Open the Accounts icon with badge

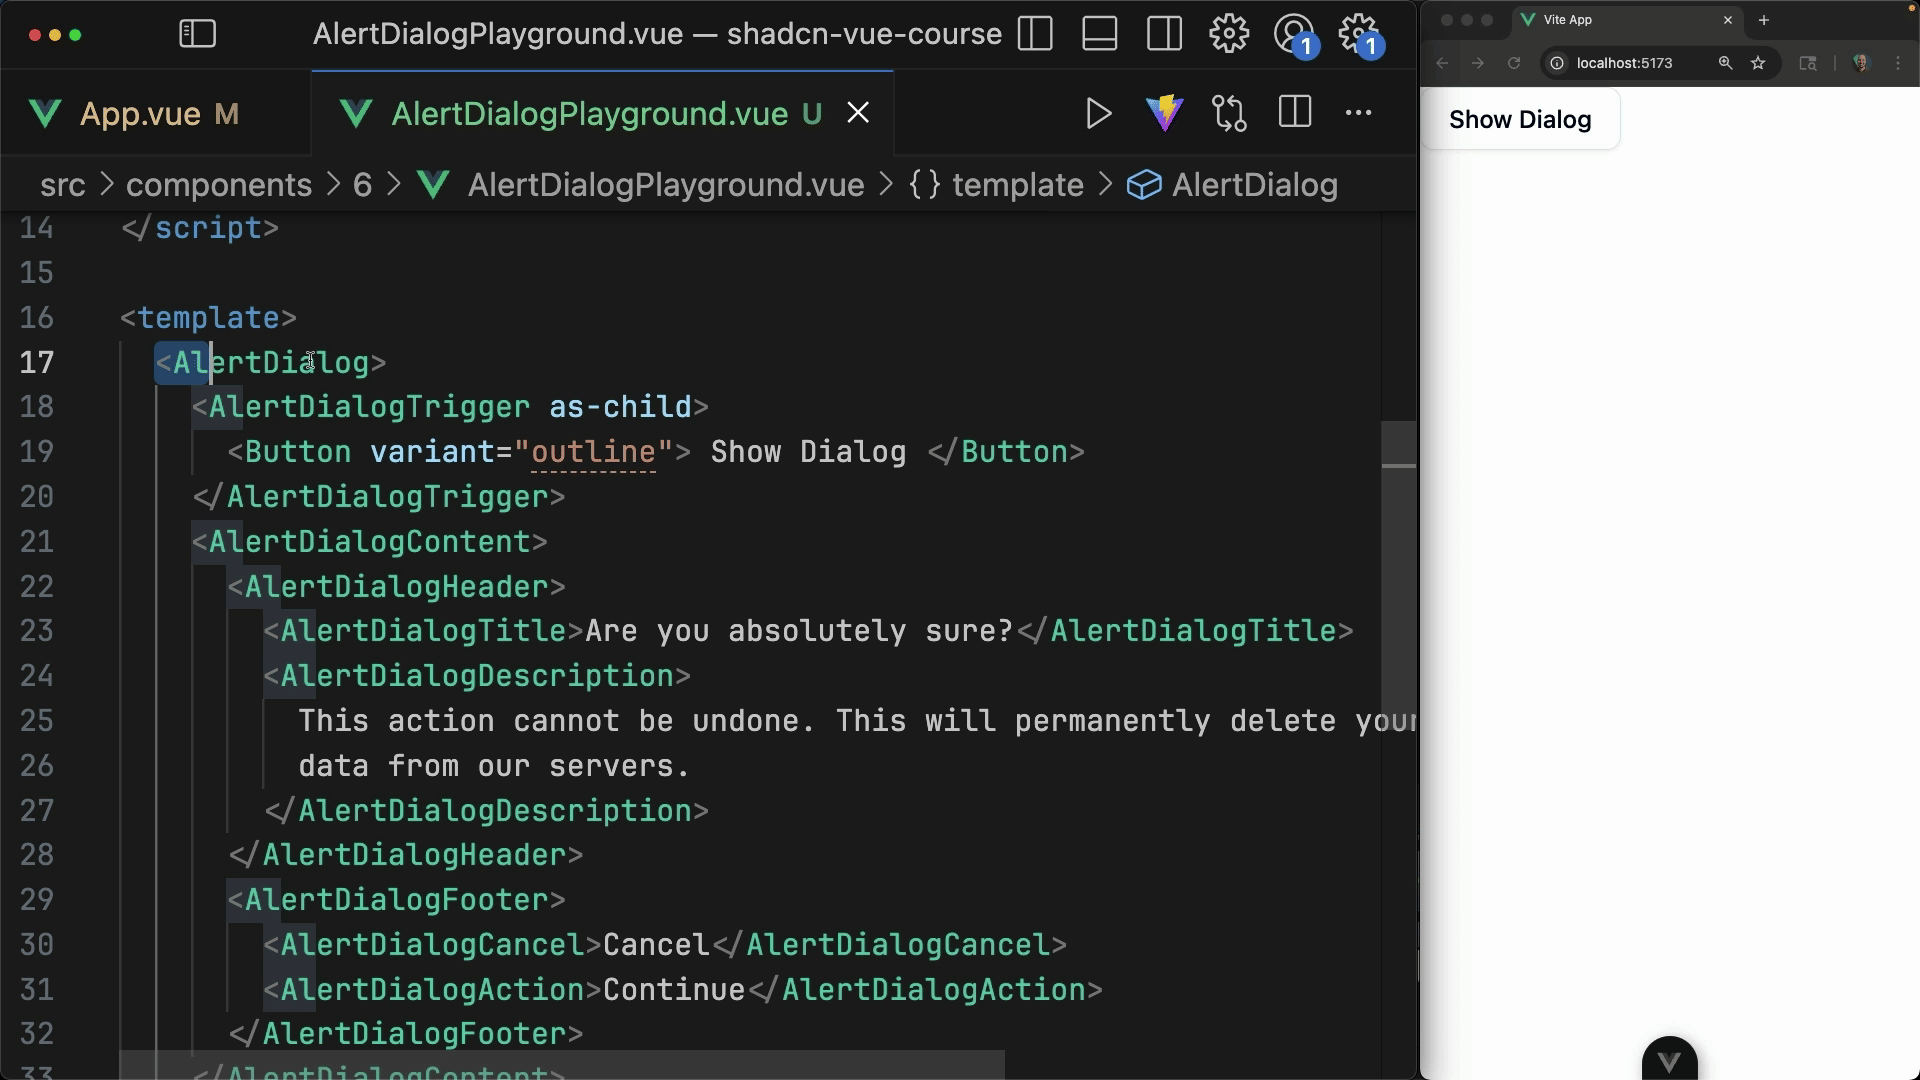1296,36
